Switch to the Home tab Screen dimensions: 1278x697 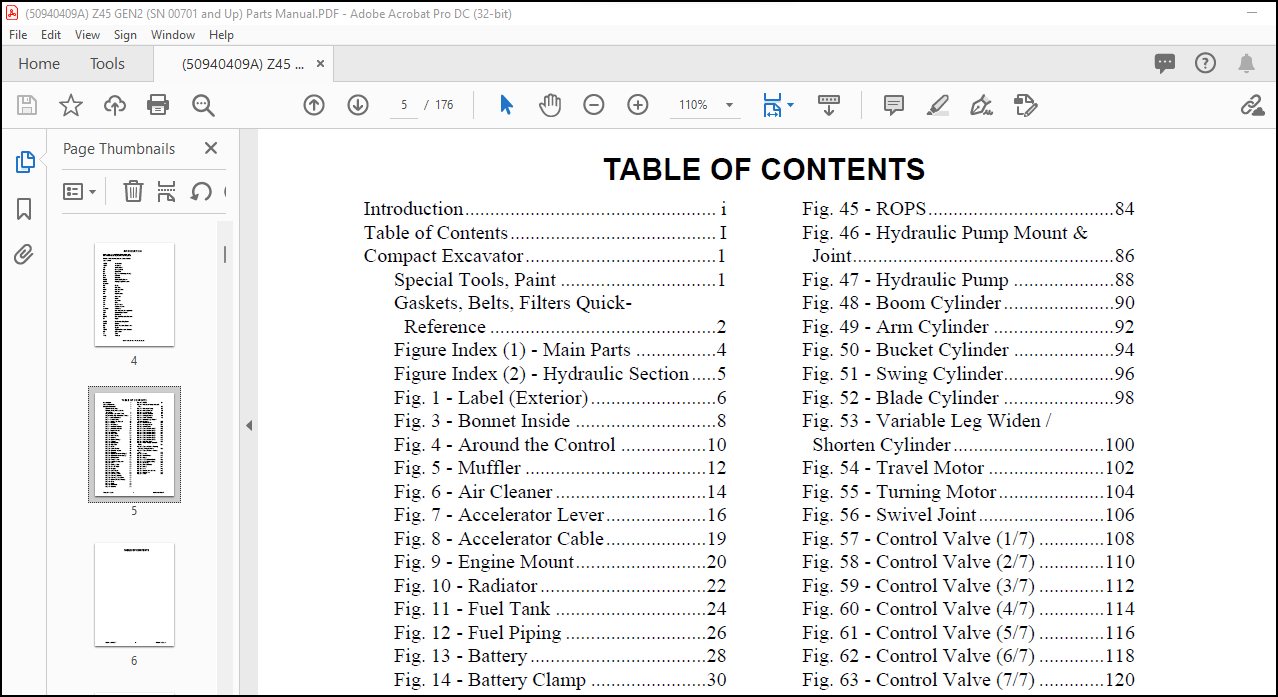tap(39, 63)
